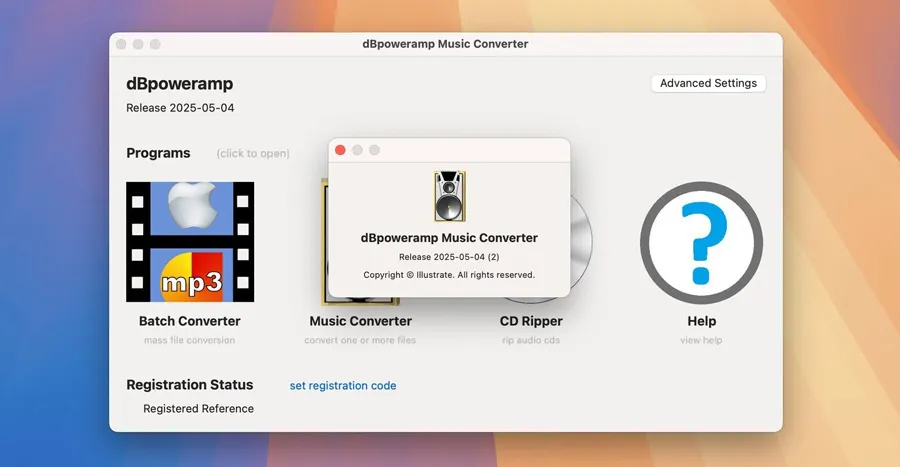This screenshot has width=900, height=467.
Task: Select the 'Music Converter' label under Programs
Action: click(x=360, y=321)
